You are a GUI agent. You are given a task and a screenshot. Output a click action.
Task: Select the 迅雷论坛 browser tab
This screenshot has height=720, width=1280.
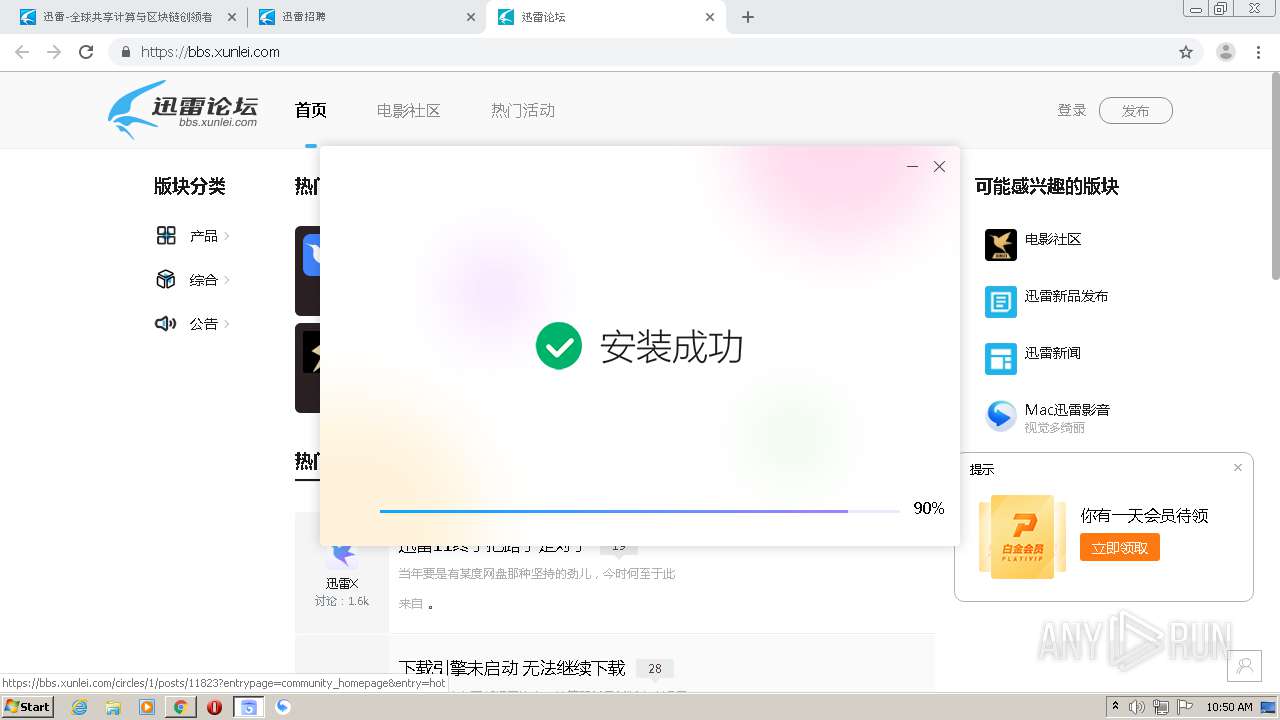(x=606, y=17)
